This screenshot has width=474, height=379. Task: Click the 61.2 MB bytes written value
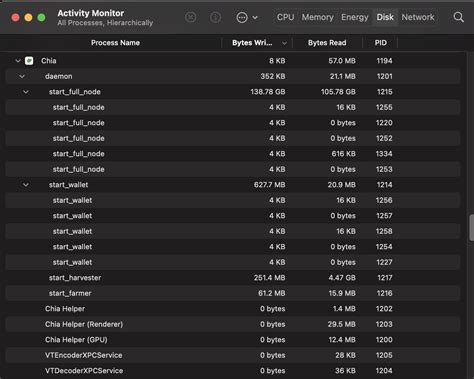point(272,293)
